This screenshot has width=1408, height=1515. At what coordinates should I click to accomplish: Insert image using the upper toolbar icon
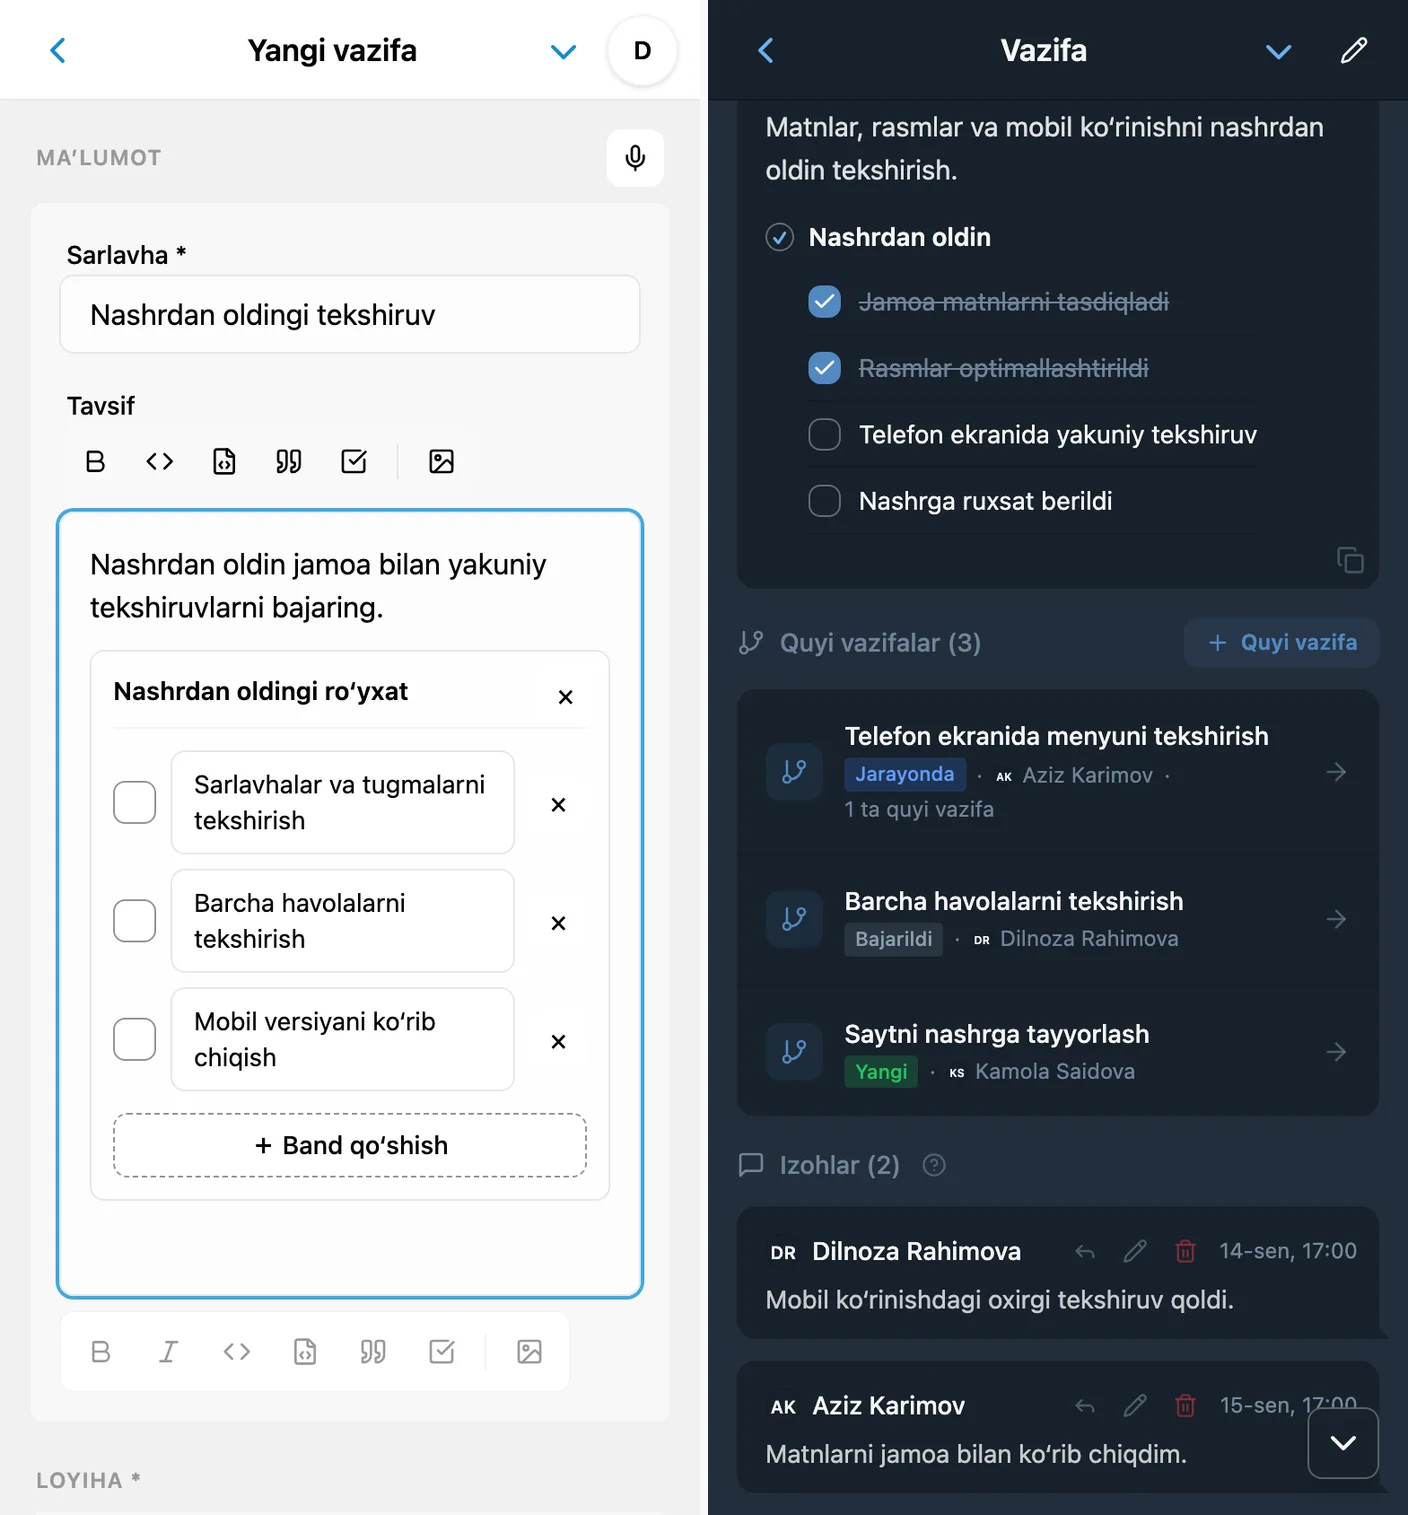click(x=441, y=461)
